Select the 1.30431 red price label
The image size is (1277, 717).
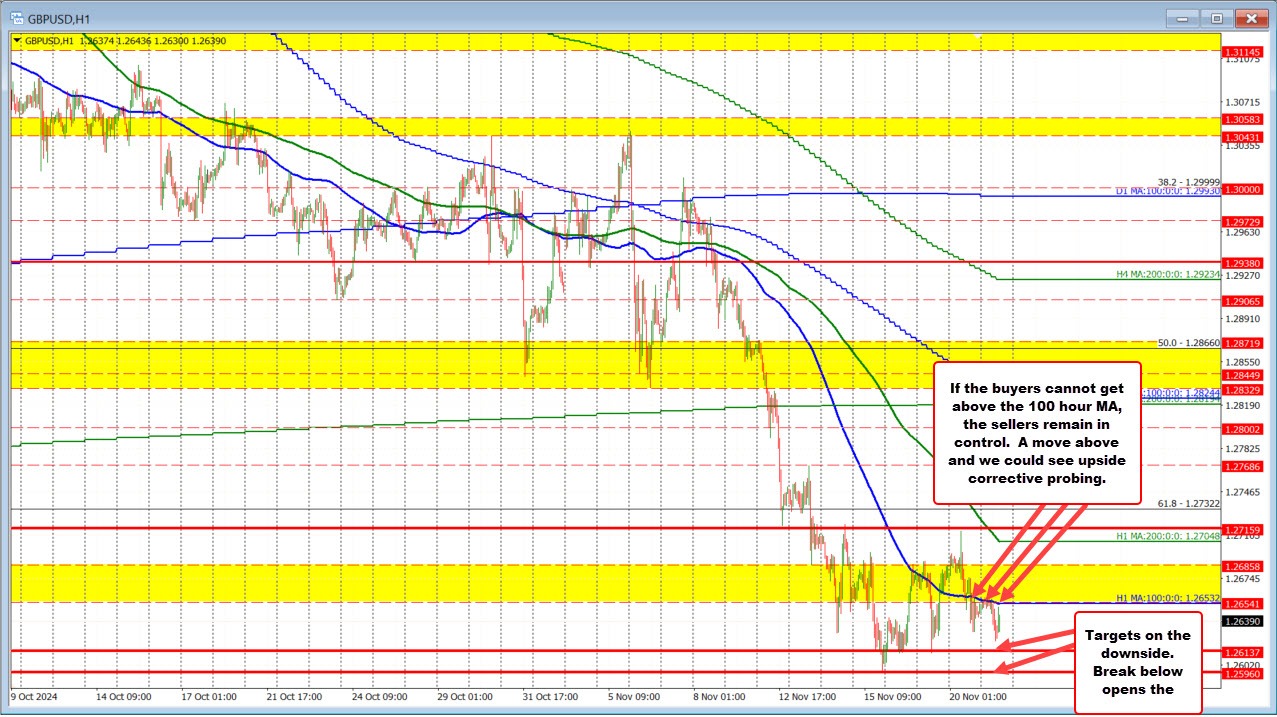coord(1244,137)
